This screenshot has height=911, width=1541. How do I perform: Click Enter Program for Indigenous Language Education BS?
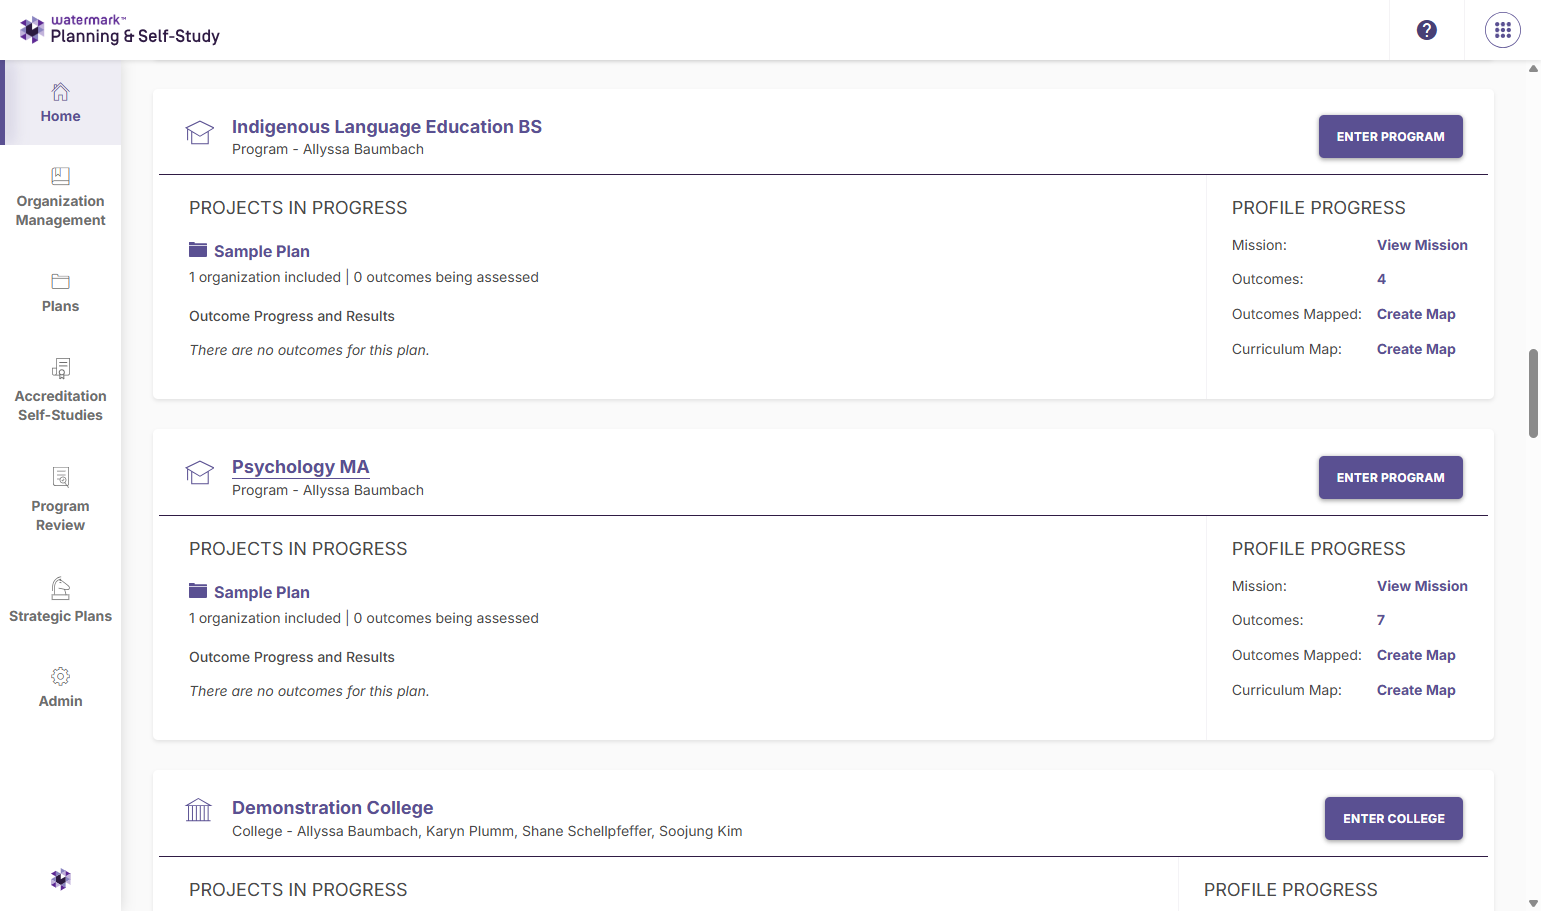click(1391, 137)
